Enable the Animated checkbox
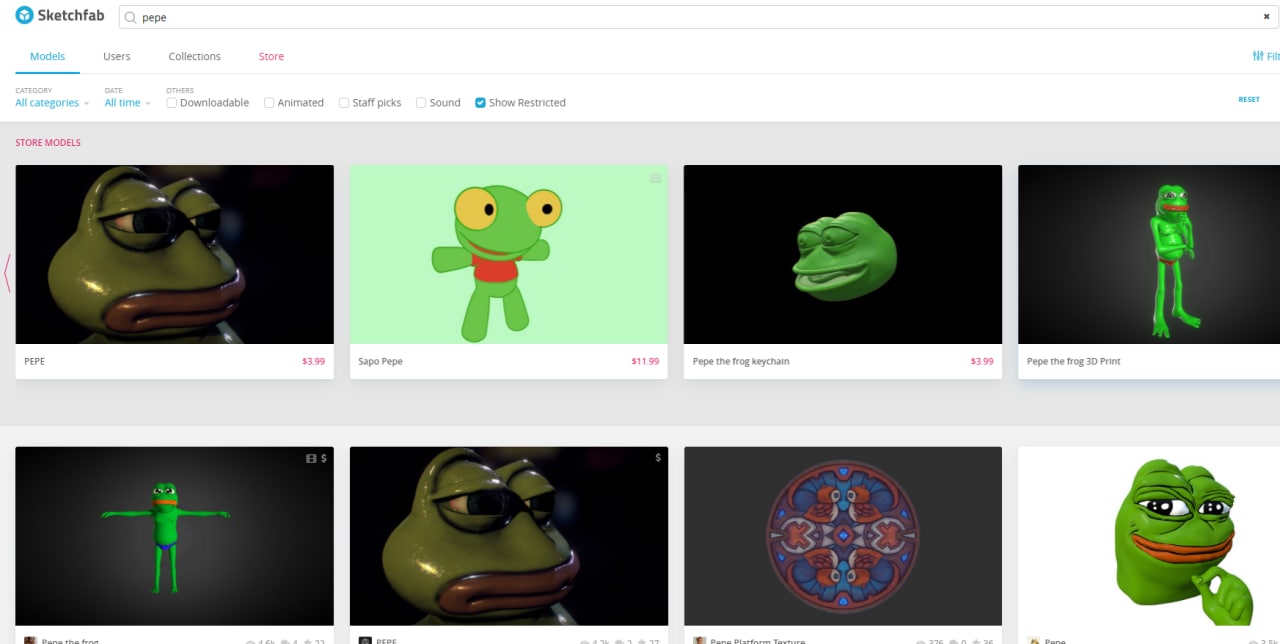The height and width of the screenshot is (644, 1280). click(x=269, y=103)
